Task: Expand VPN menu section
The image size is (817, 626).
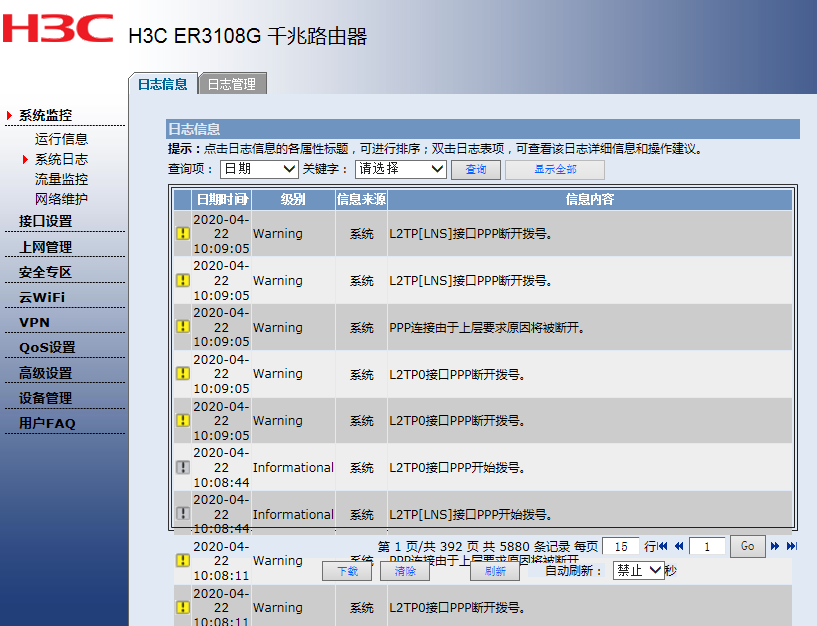Action: pos(34,323)
